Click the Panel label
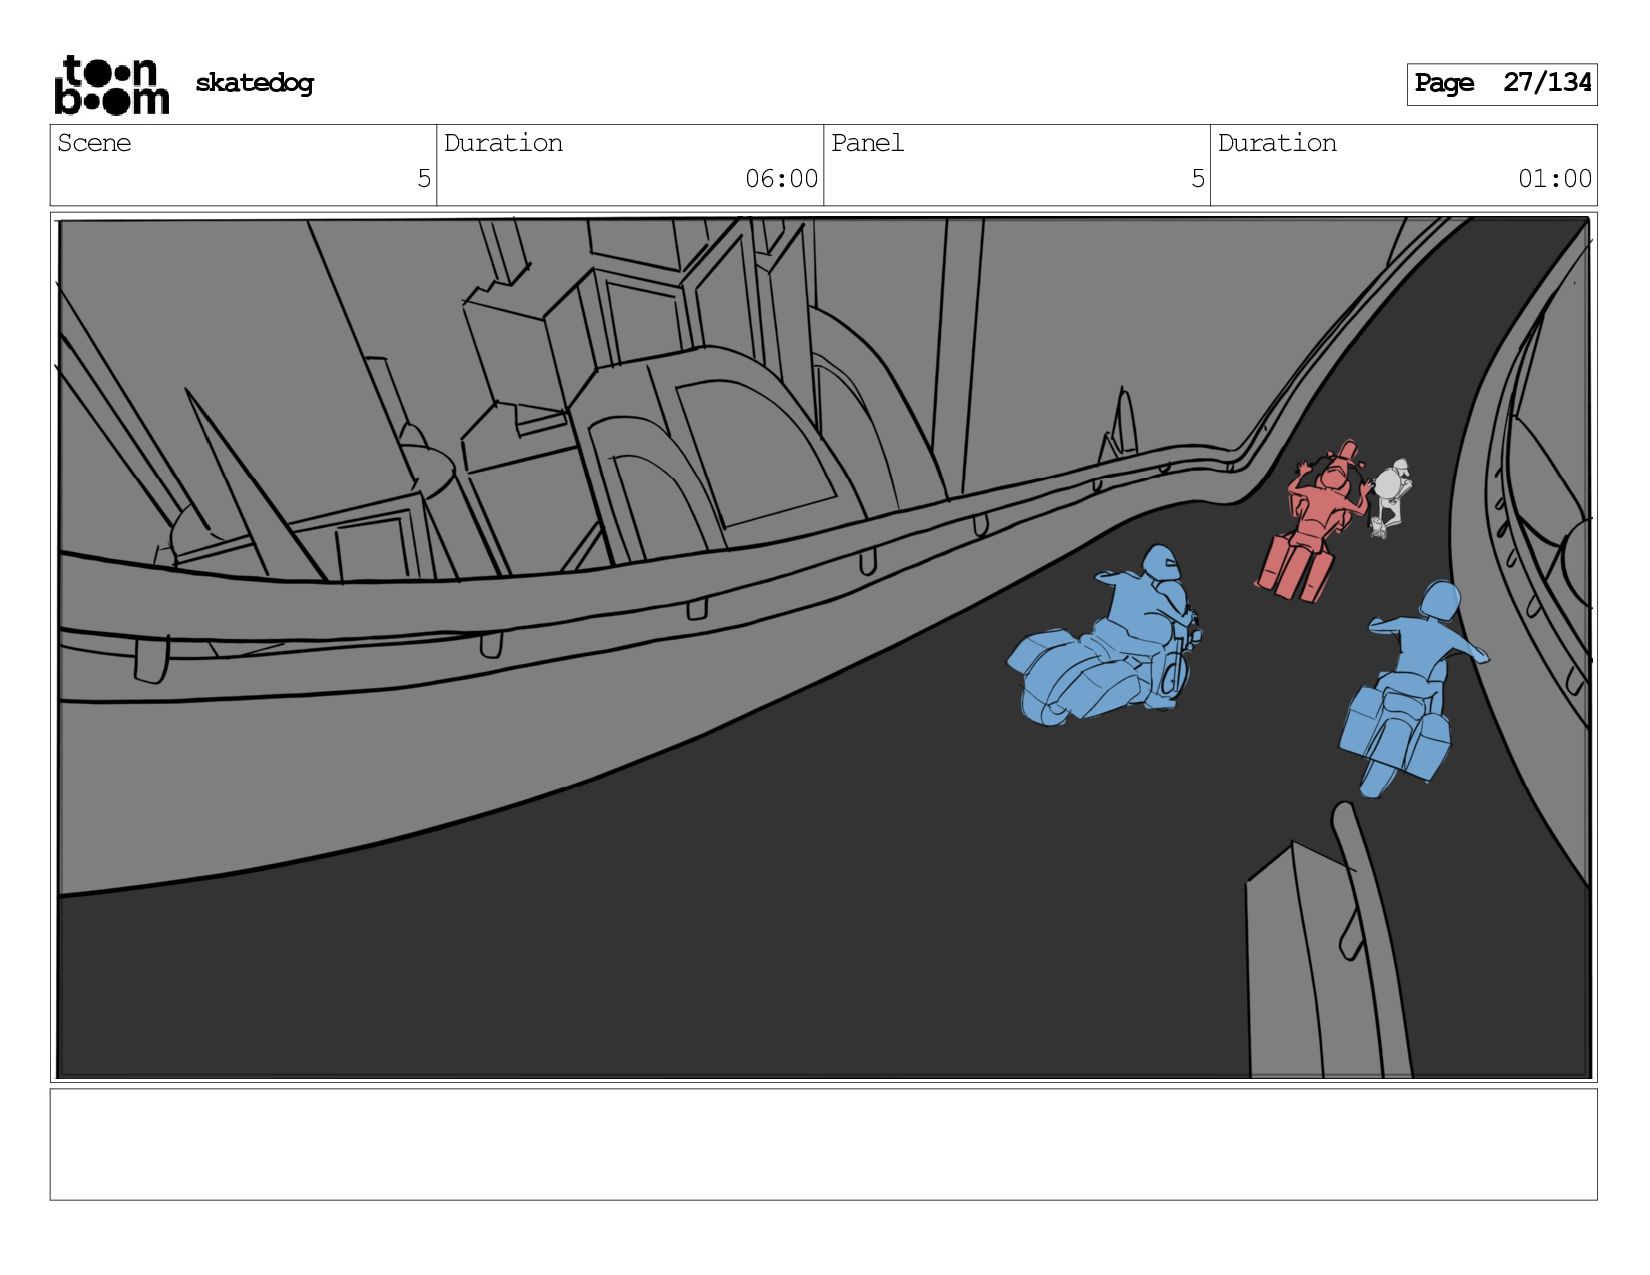 pos(867,143)
